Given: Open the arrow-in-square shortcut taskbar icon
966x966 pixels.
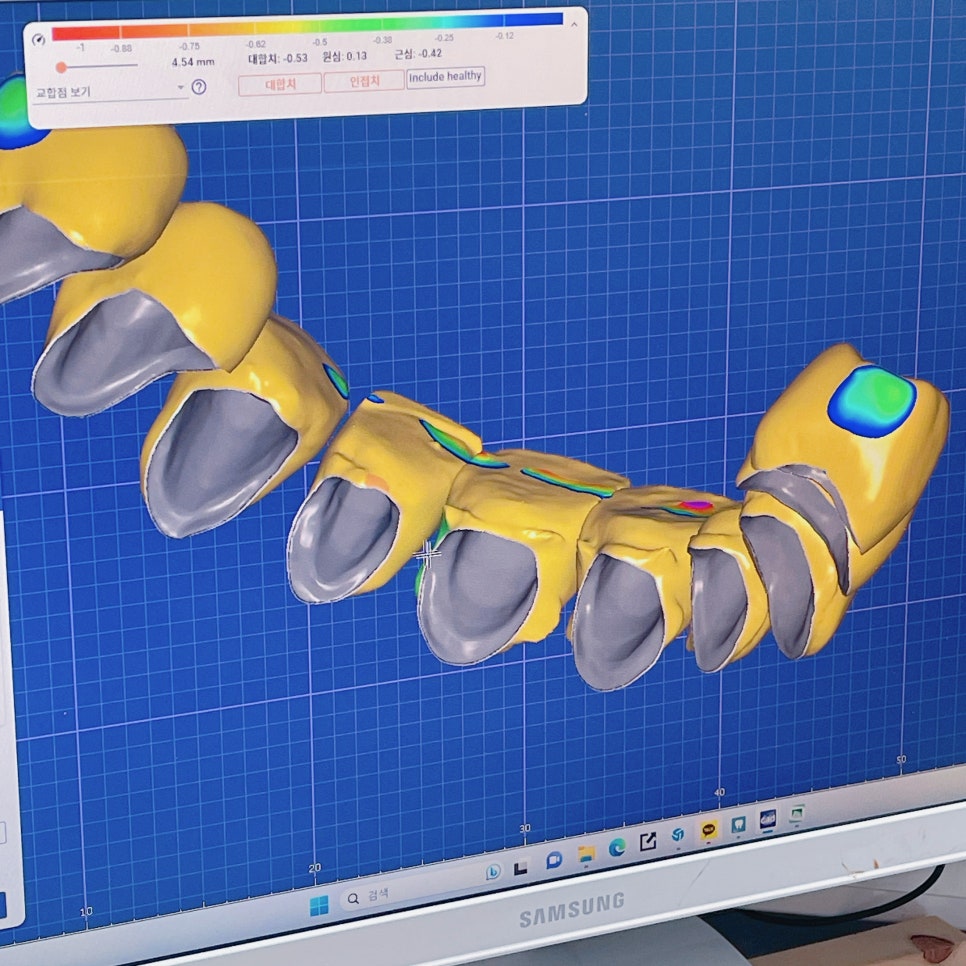Looking at the screenshot, I should pyautogui.click(x=648, y=842).
